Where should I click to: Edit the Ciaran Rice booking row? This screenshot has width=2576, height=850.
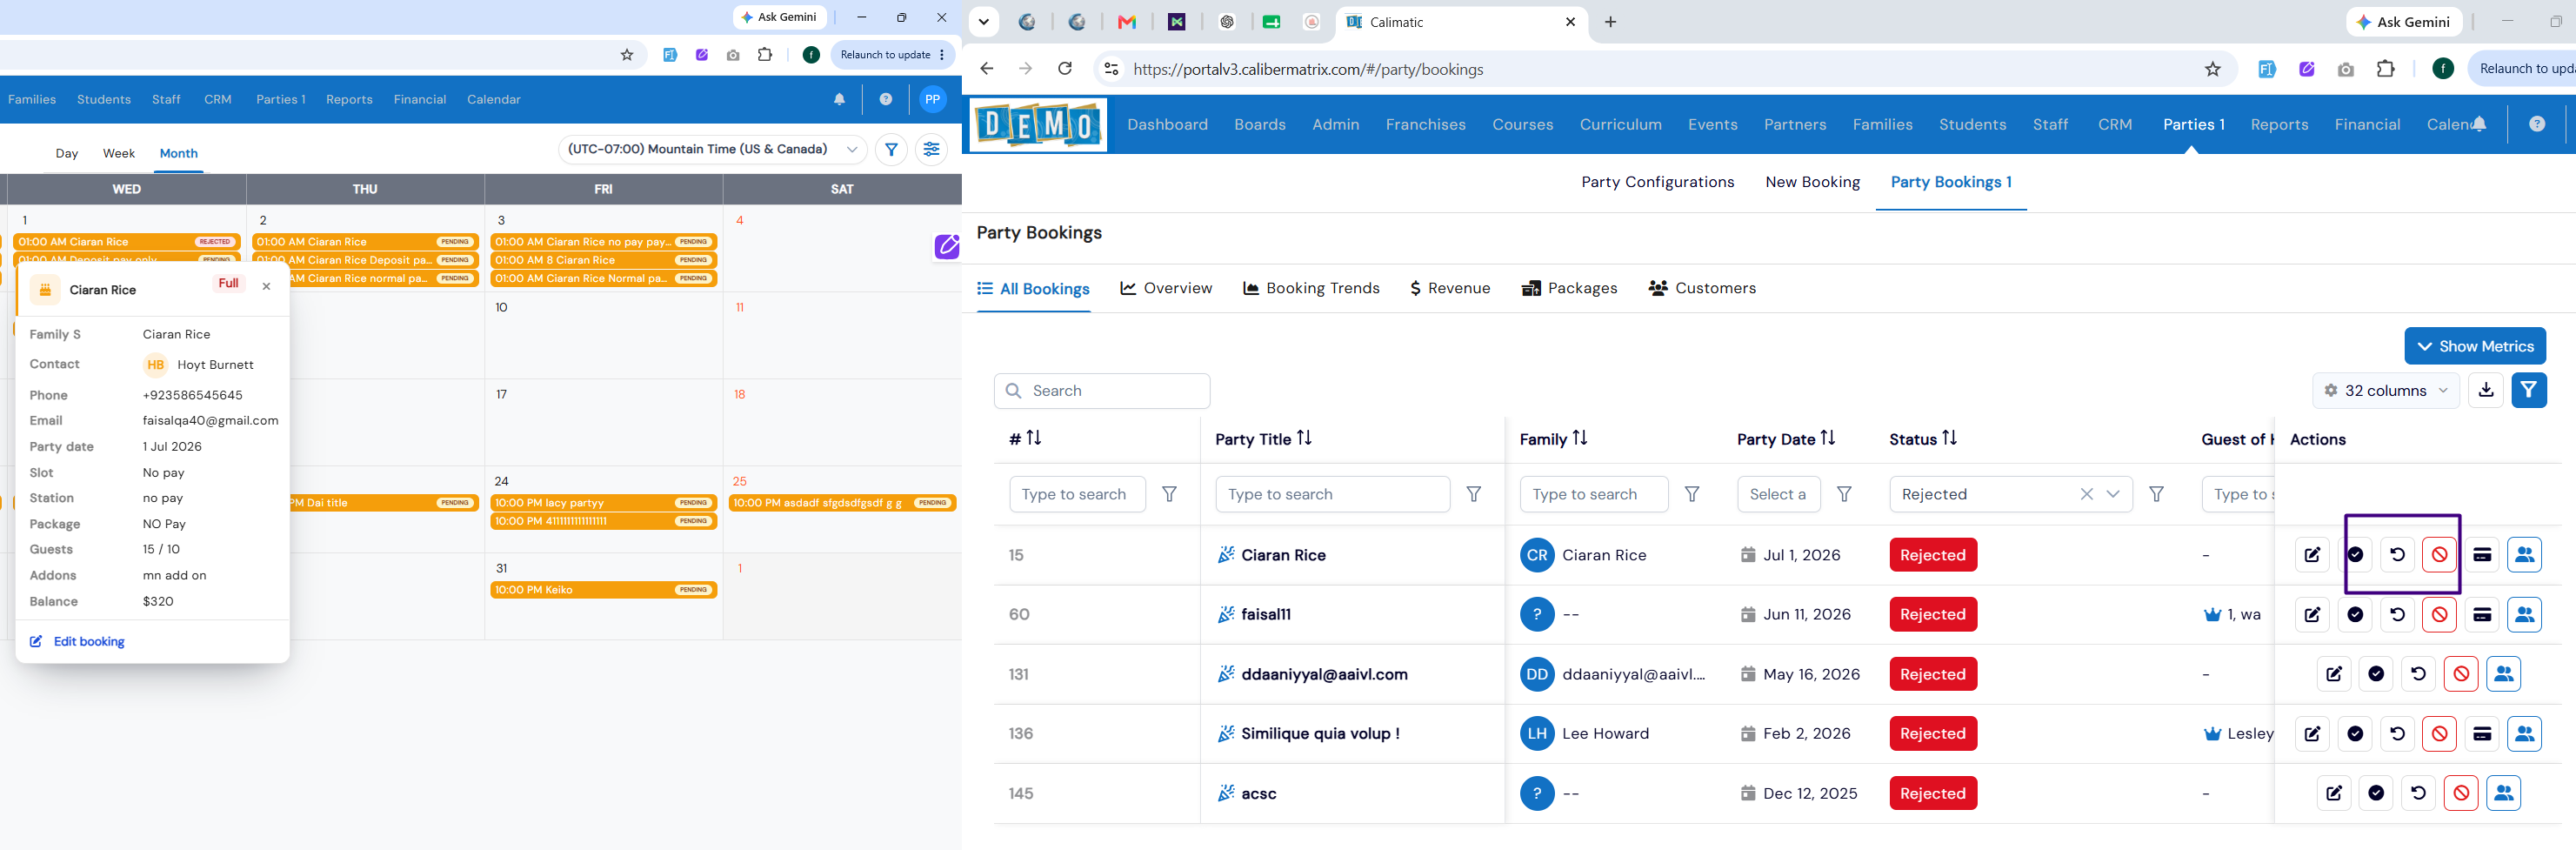pos(2312,555)
